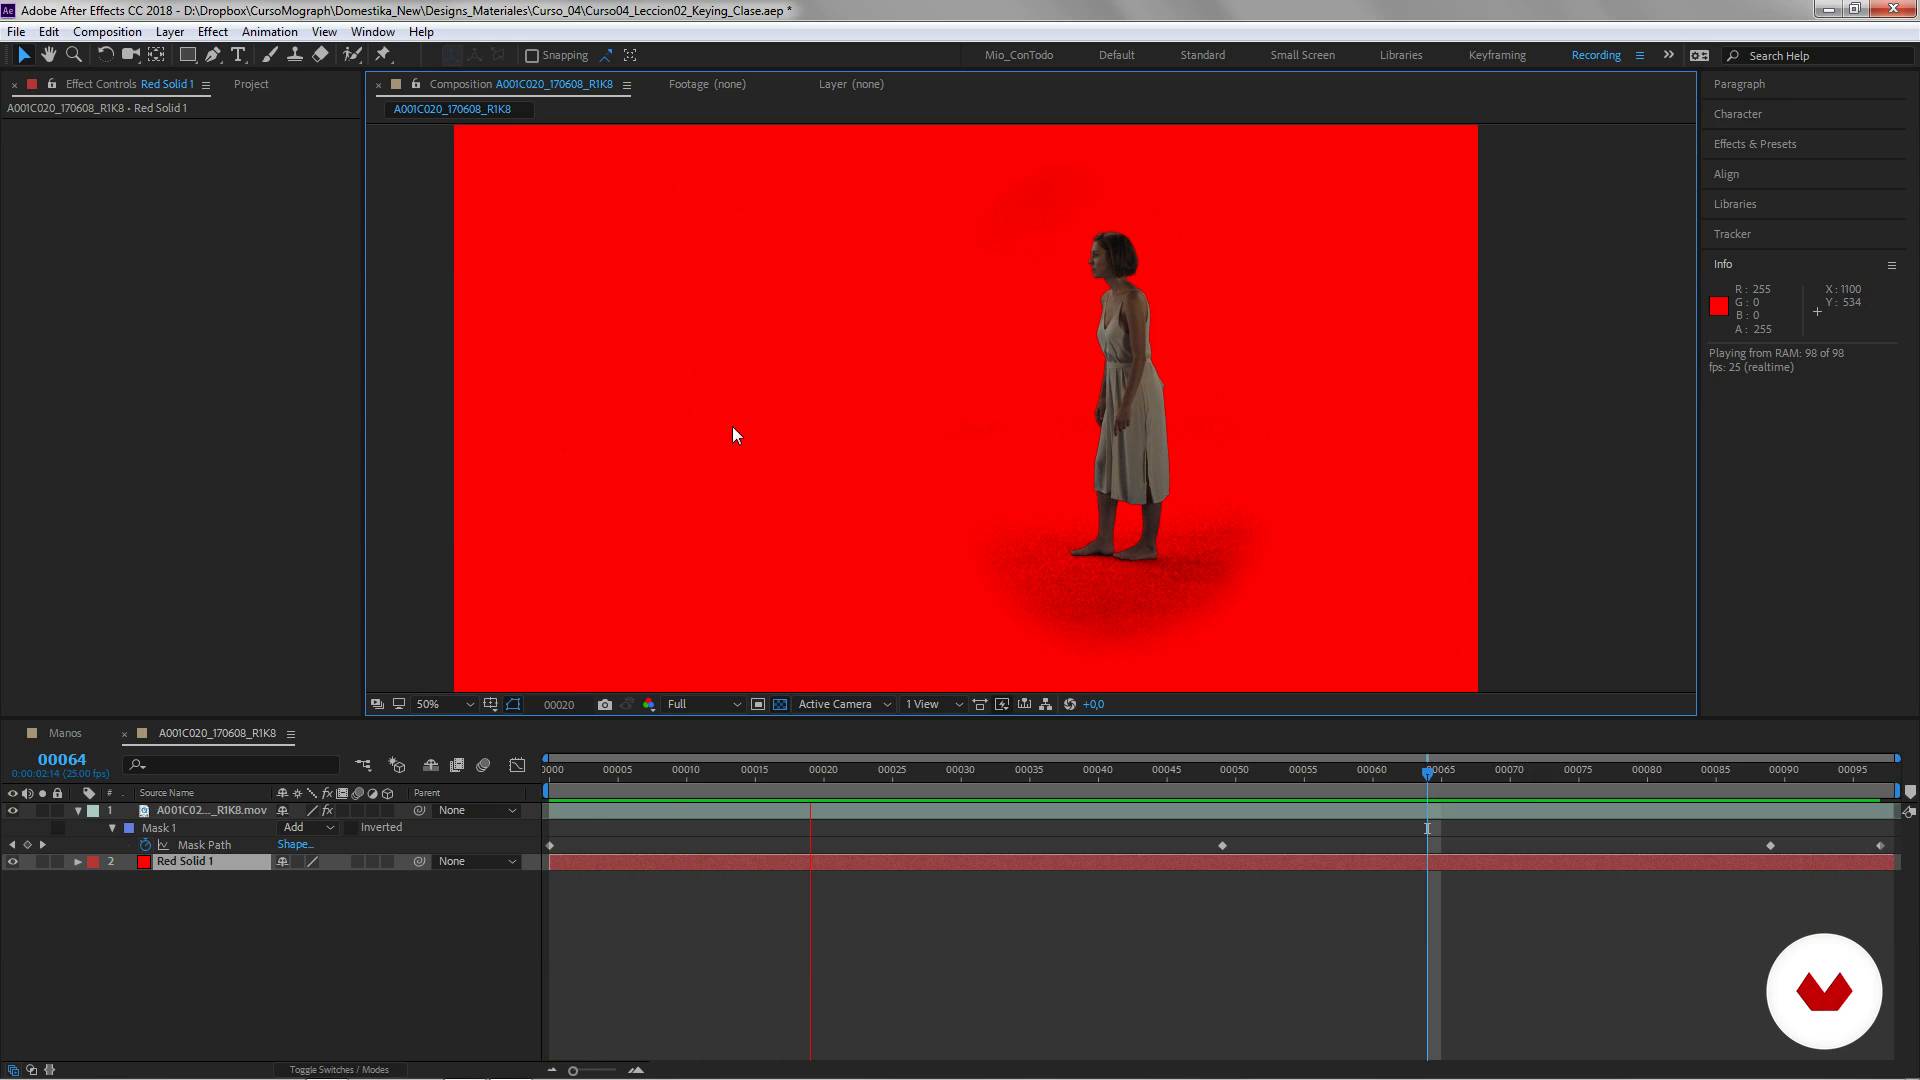The height and width of the screenshot is (1080, 1920).
Task: Open the view resolution Full dropdown
Action: 703,703
